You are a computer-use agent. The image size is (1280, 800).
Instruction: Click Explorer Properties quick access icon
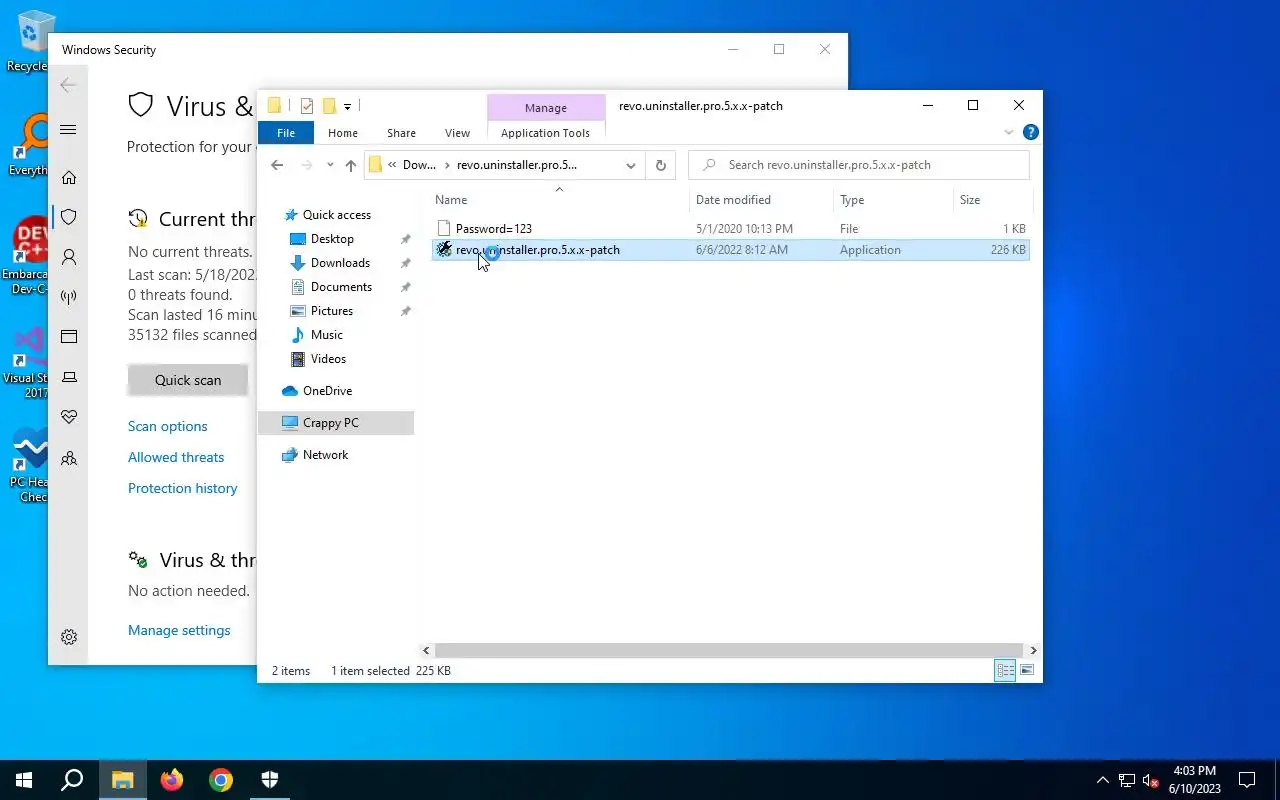tap(307, 106)
